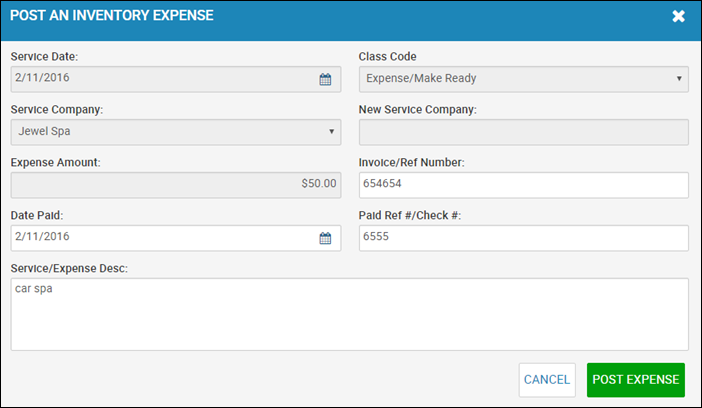Click the New Service Company label
Viewport: 702px width, 408px height.
(417, 110)
